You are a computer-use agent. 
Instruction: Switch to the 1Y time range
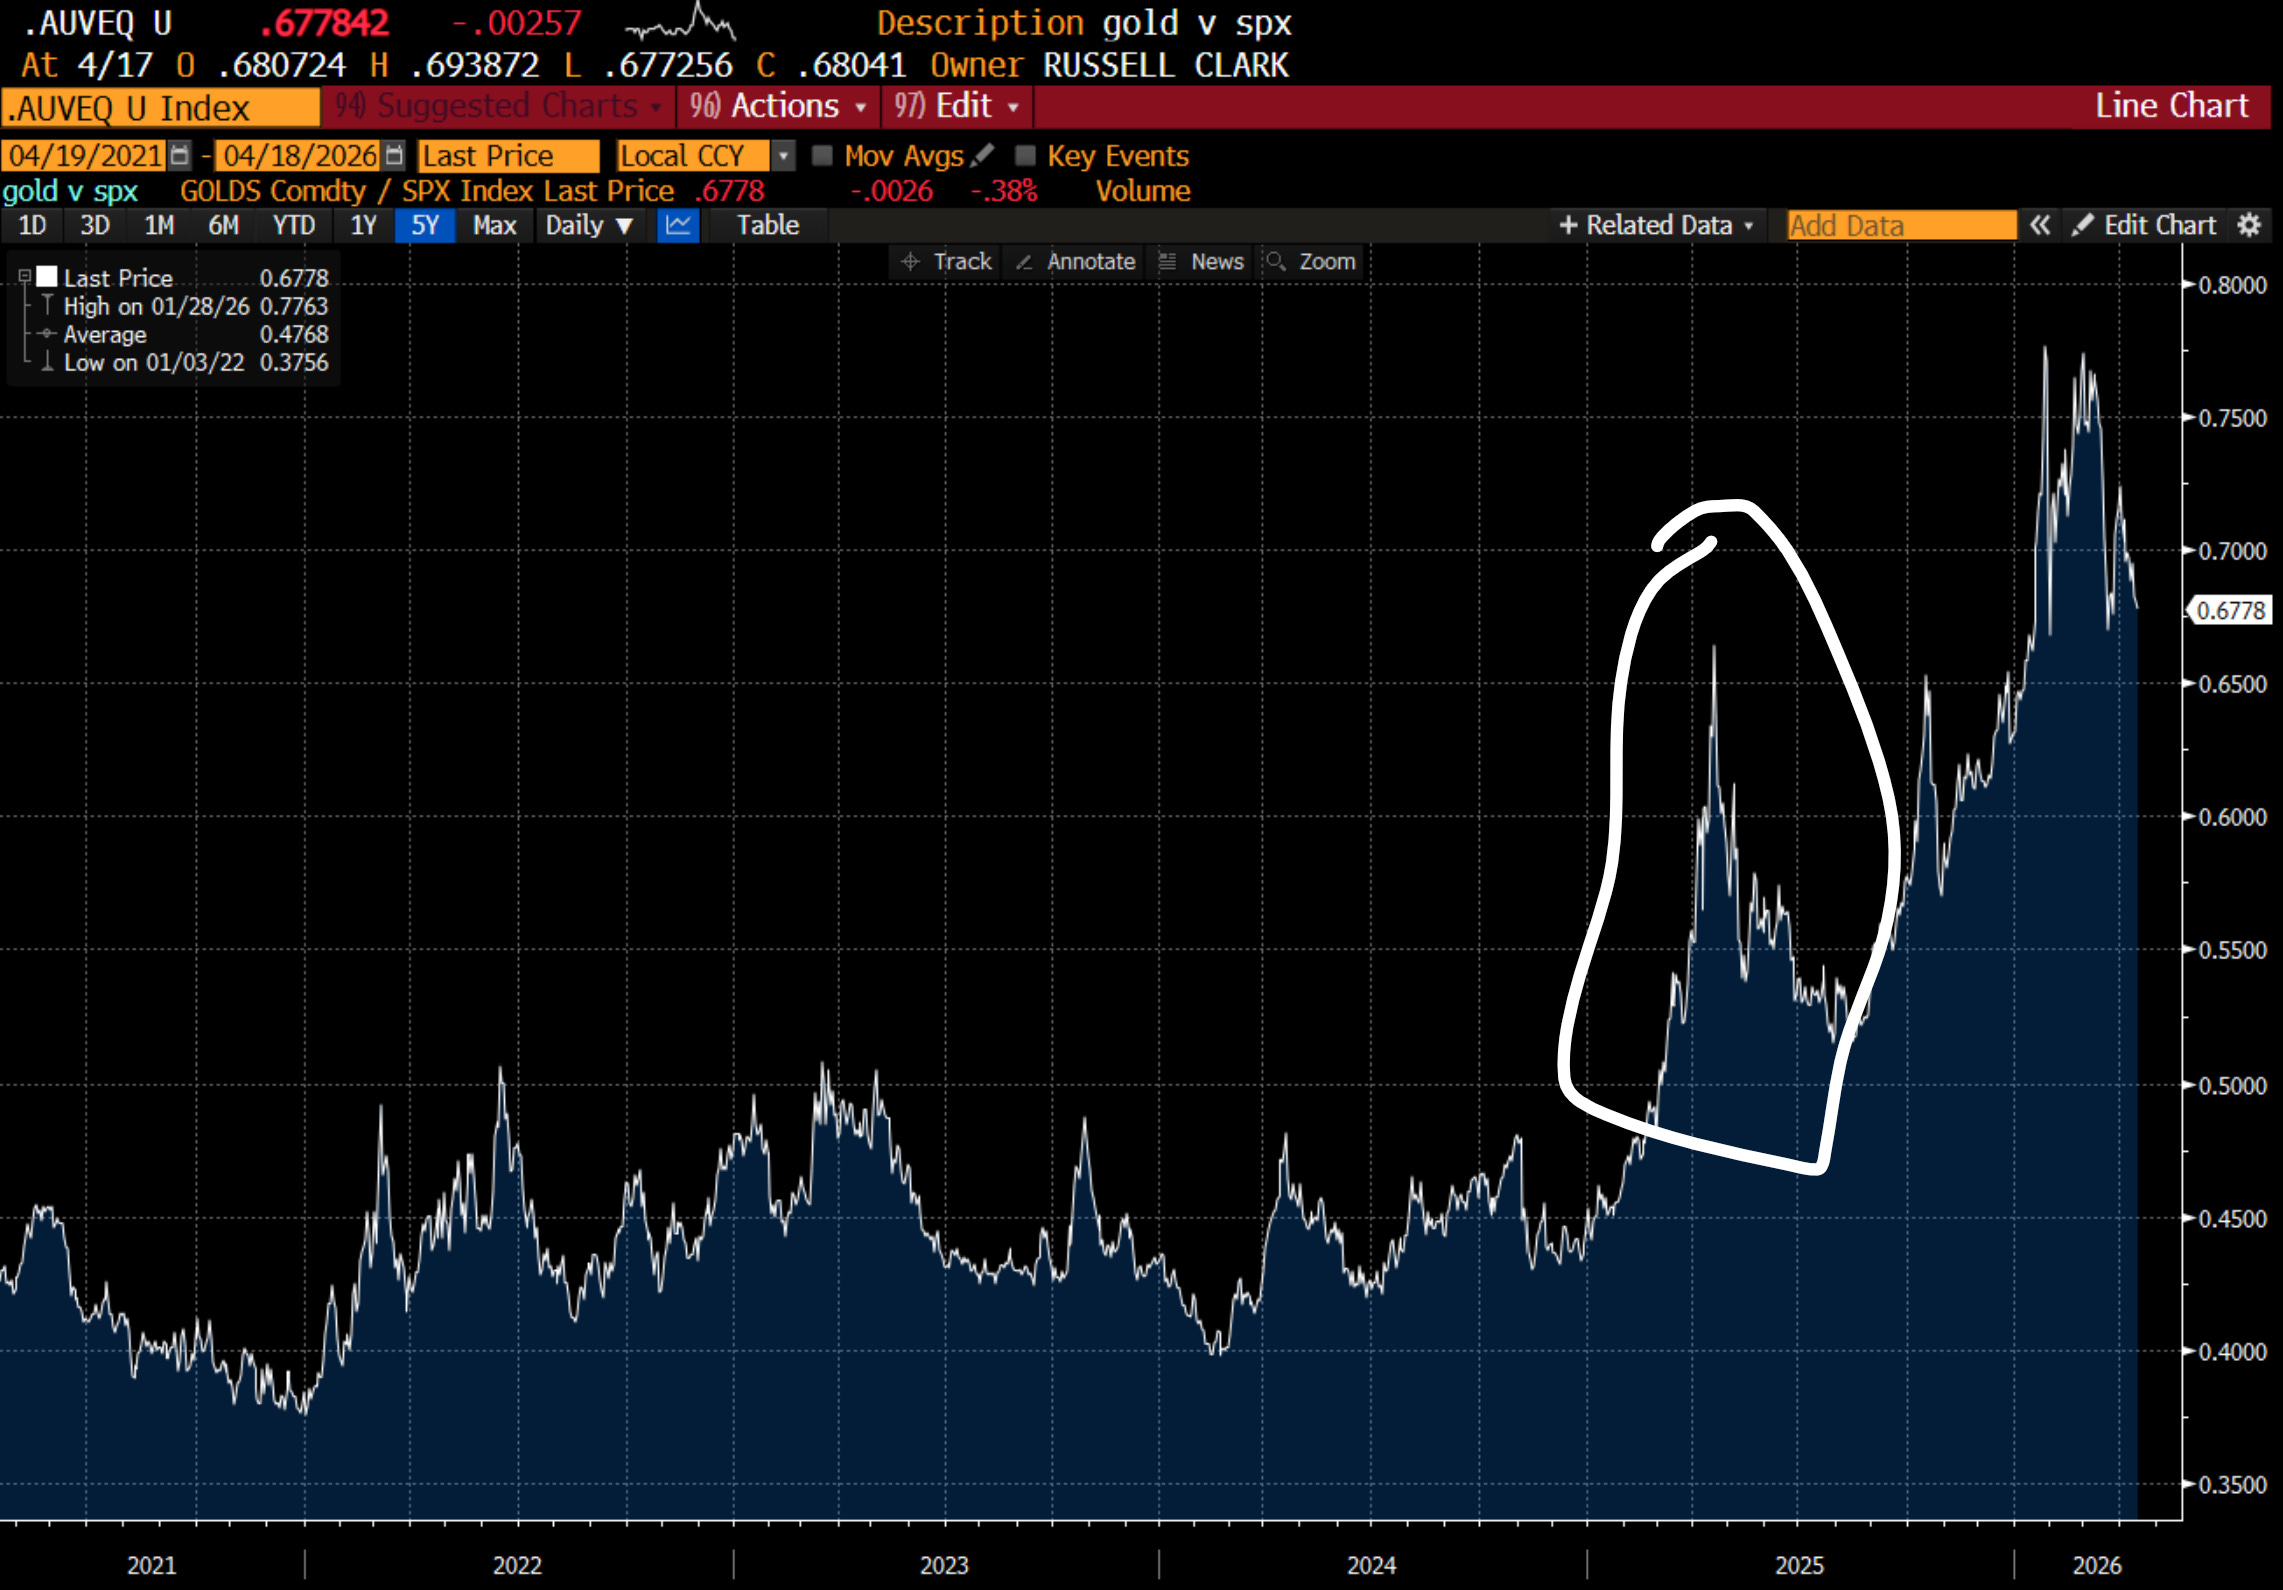coord(363,225)
